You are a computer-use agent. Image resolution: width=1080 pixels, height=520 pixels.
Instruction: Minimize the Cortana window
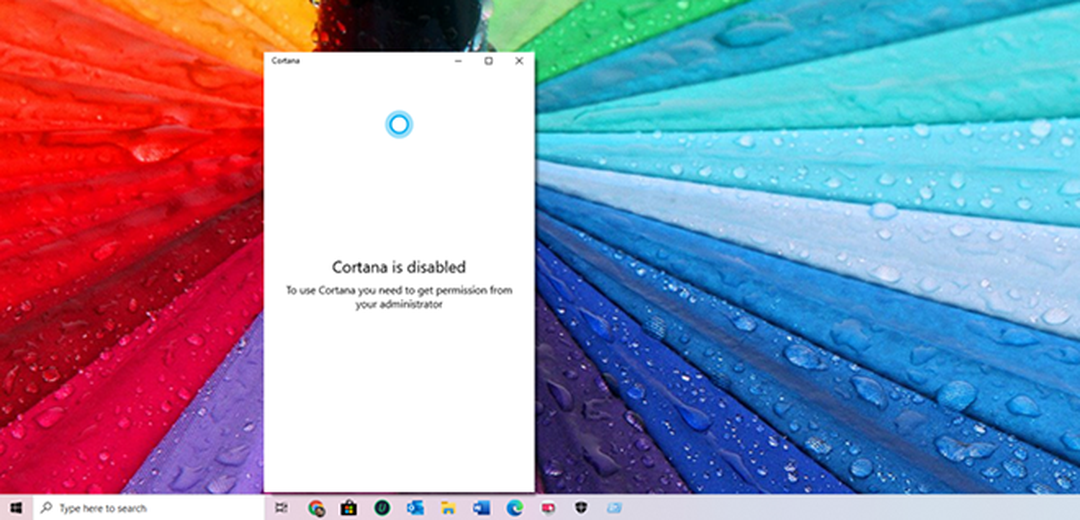pos(458,61)
